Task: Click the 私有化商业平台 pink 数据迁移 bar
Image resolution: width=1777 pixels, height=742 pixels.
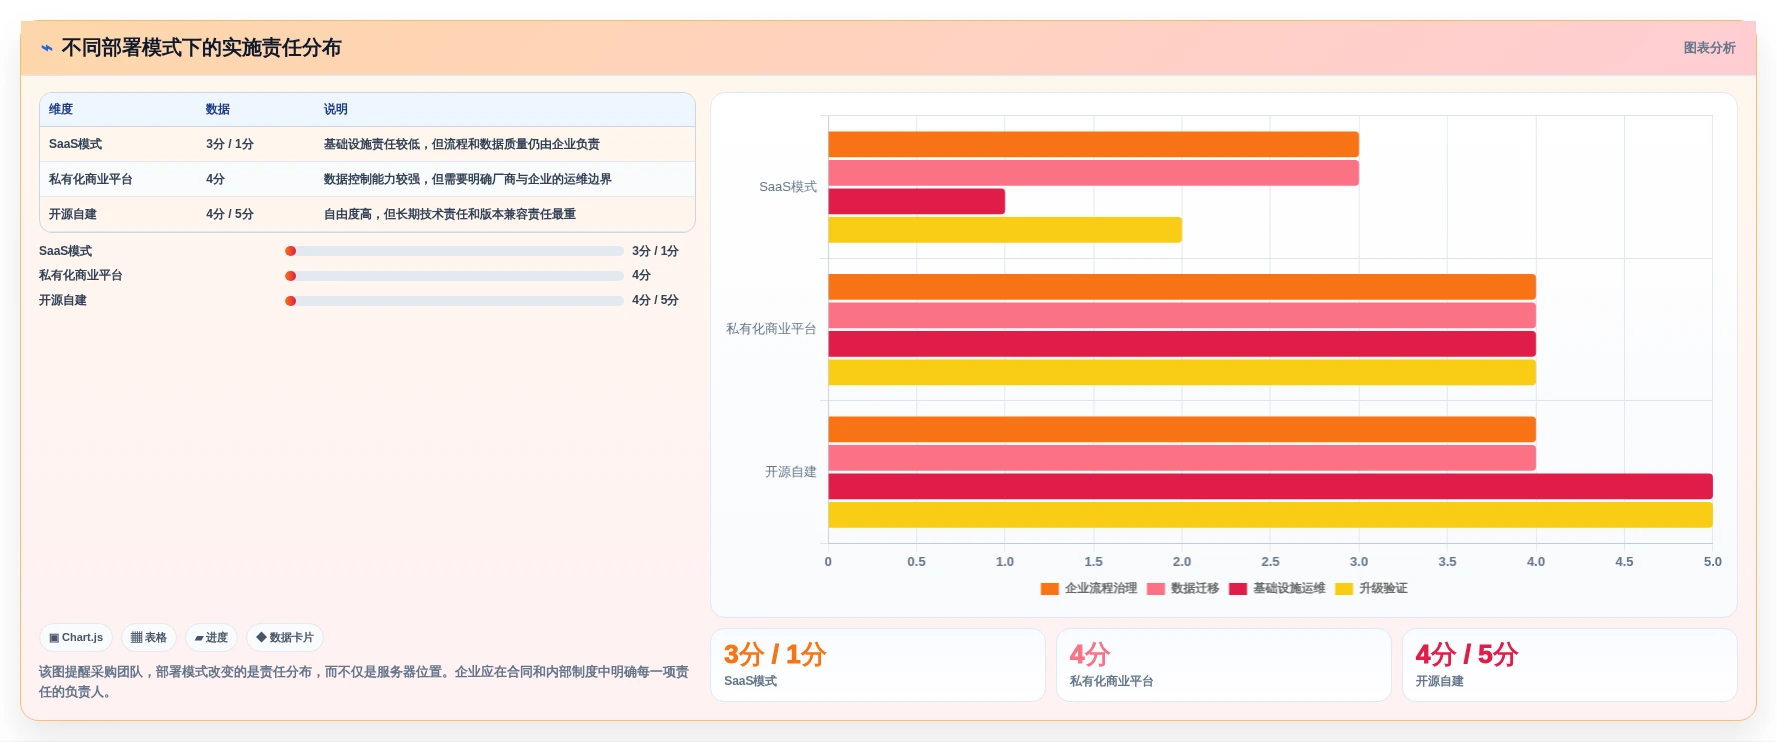Action: point(1182,315)
